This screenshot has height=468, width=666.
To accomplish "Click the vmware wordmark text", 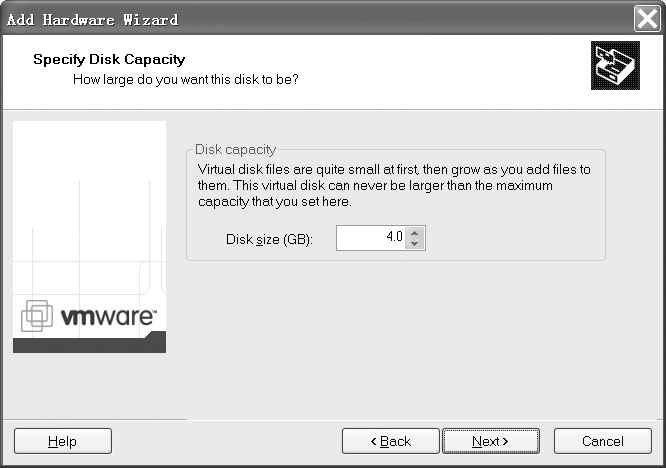I will (108, 317).
